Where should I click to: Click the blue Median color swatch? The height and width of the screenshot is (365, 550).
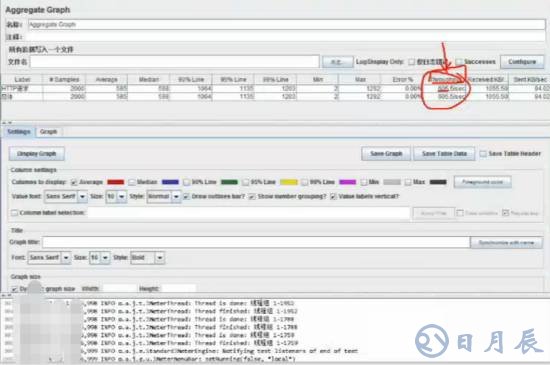click(170, 182)
